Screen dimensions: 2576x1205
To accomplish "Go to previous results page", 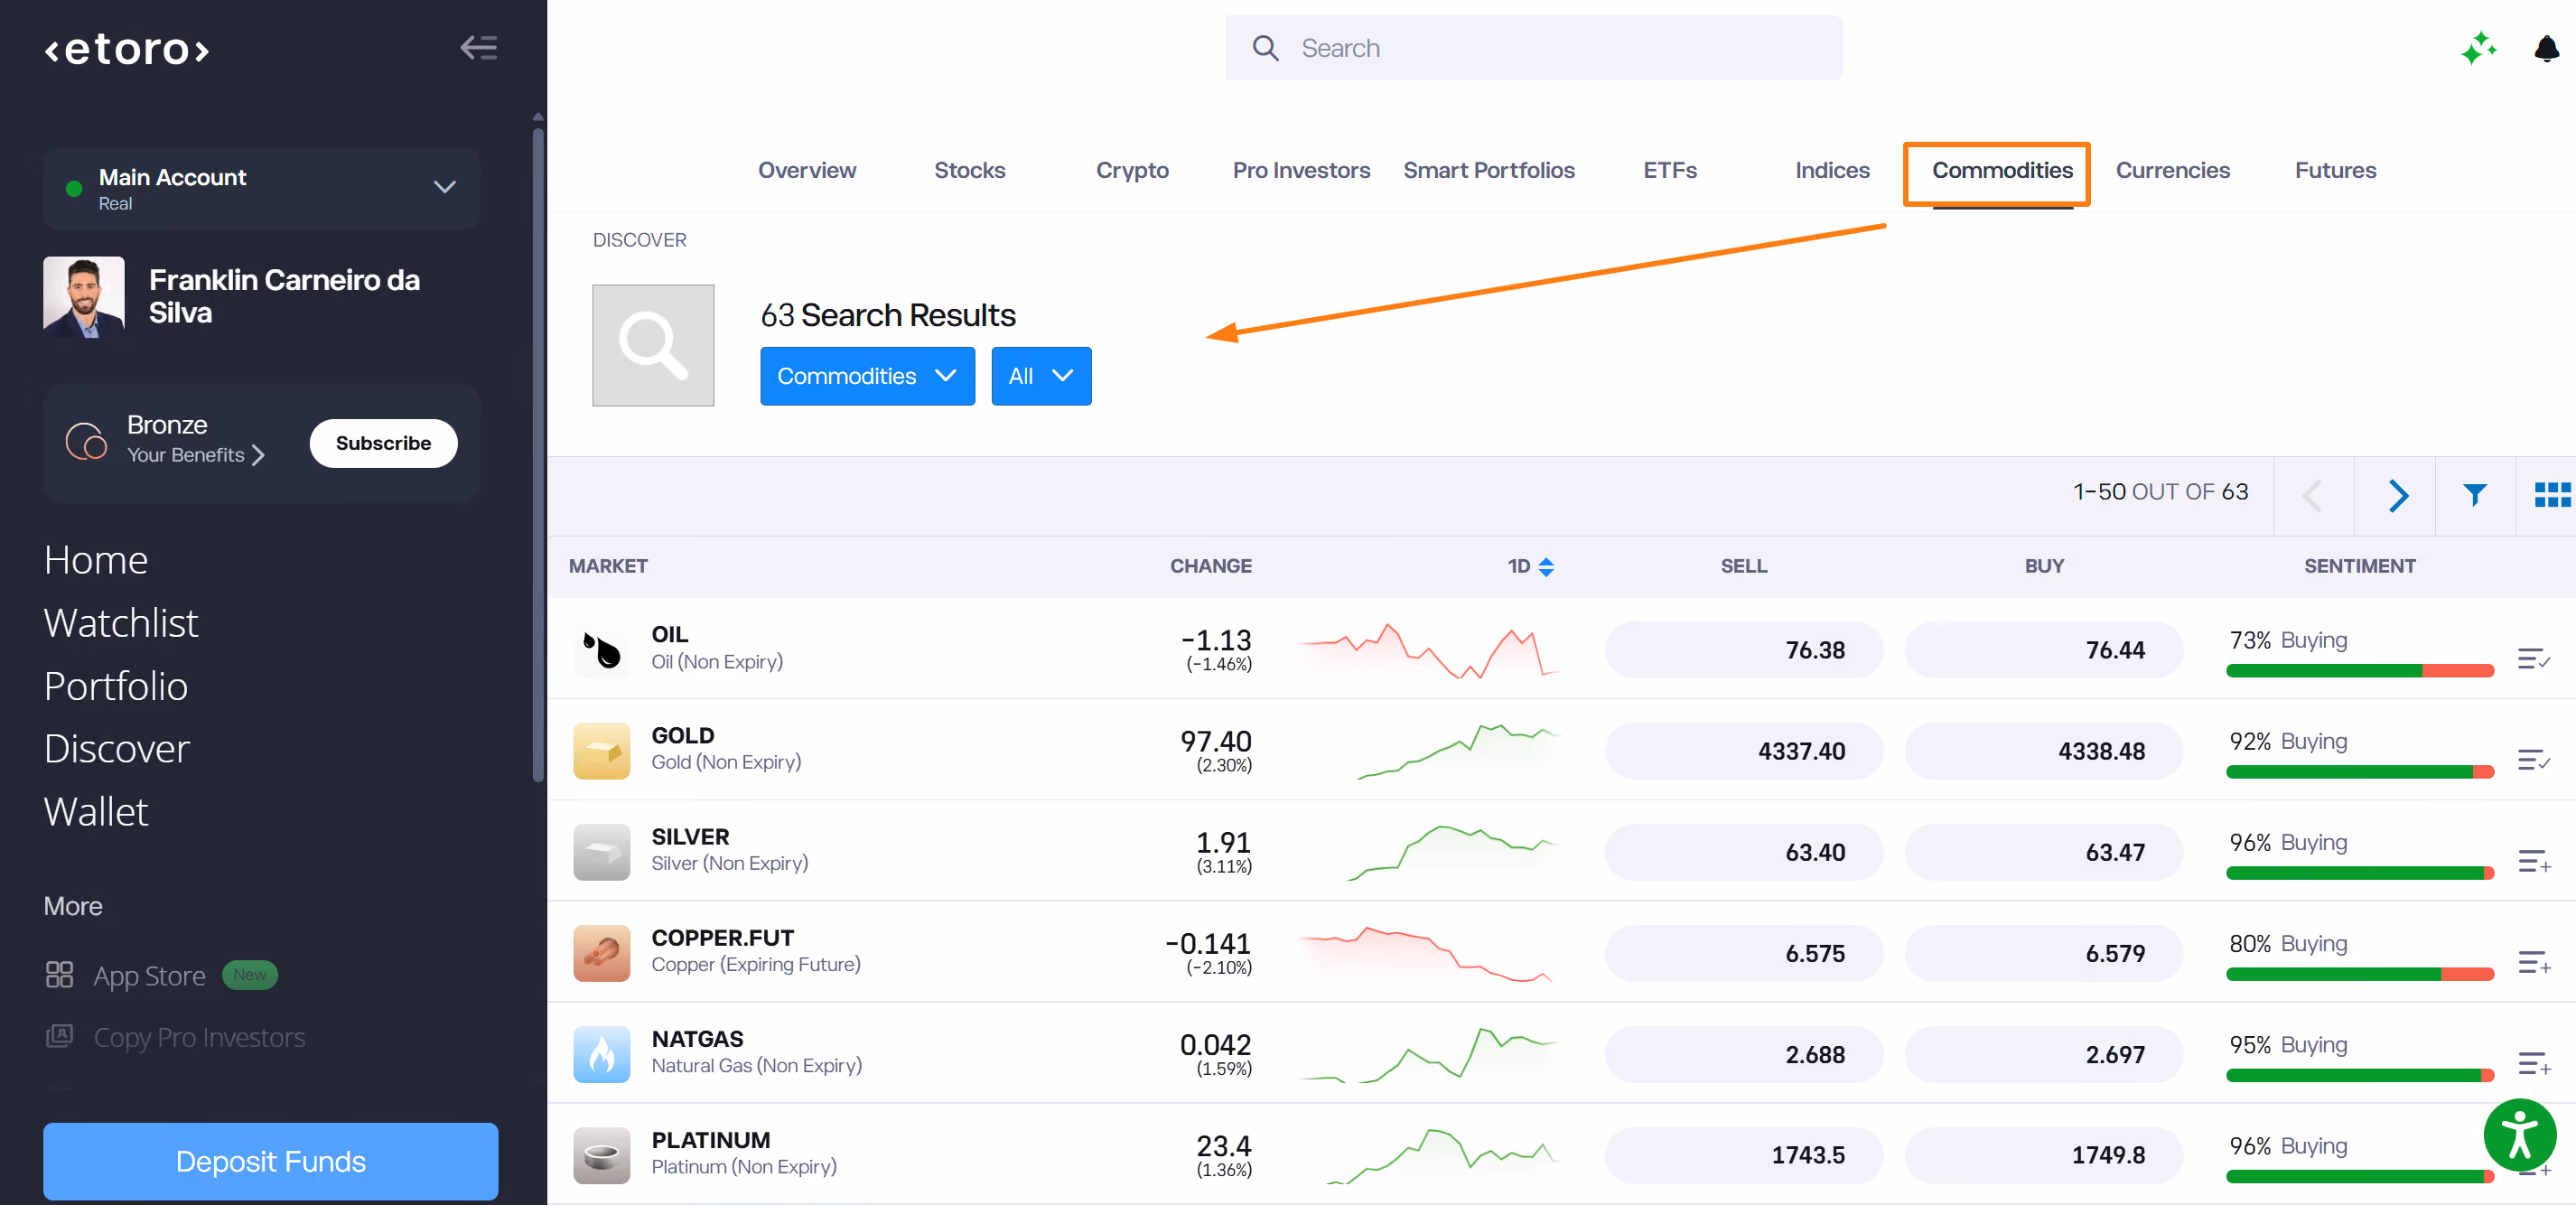I will (2312, 495).
